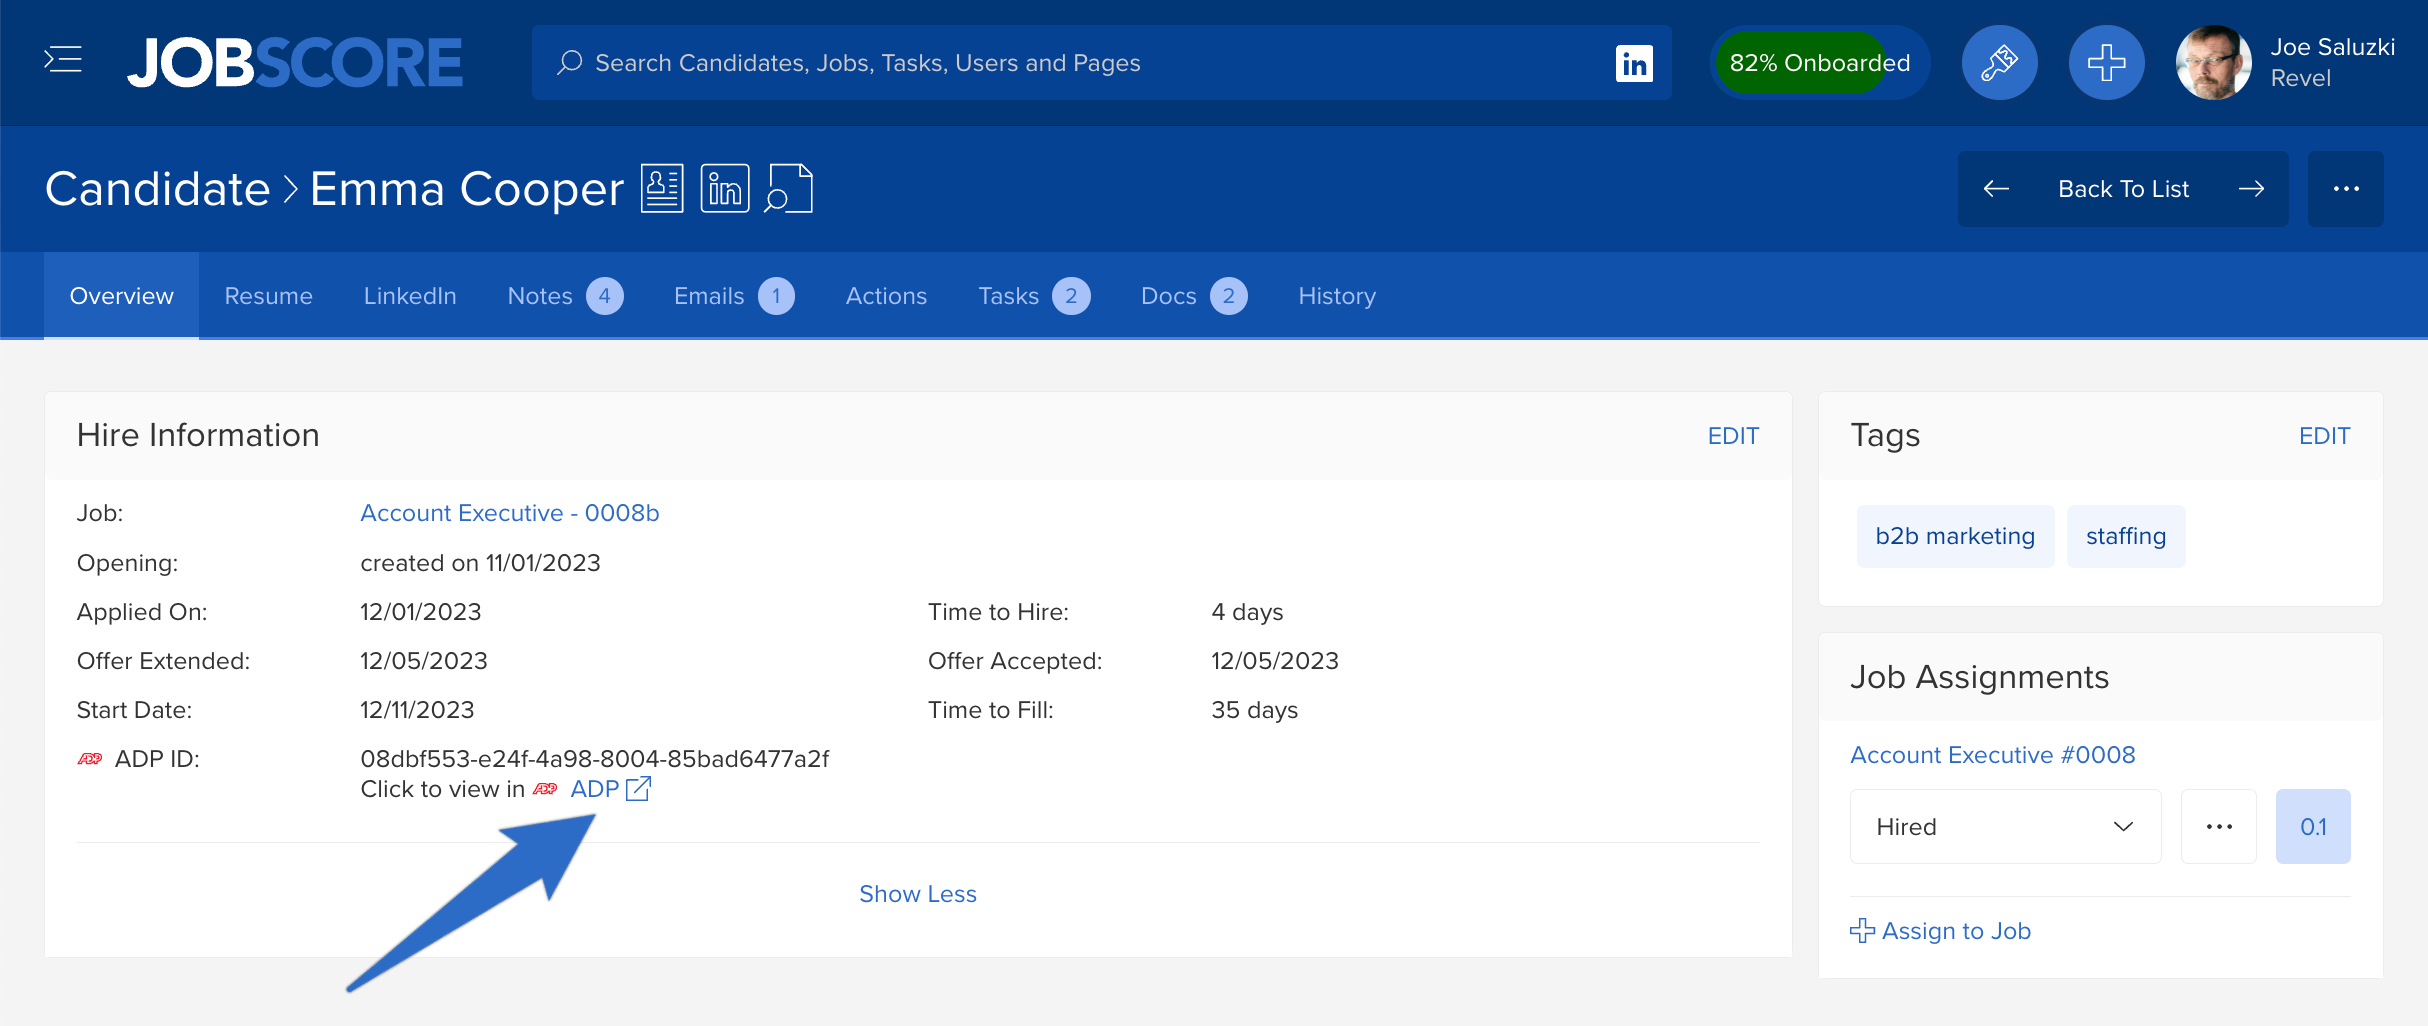Screen dimensions: 2428x1026
Task: Open job assignment ellipsis menu
Action: [2219, 826]
